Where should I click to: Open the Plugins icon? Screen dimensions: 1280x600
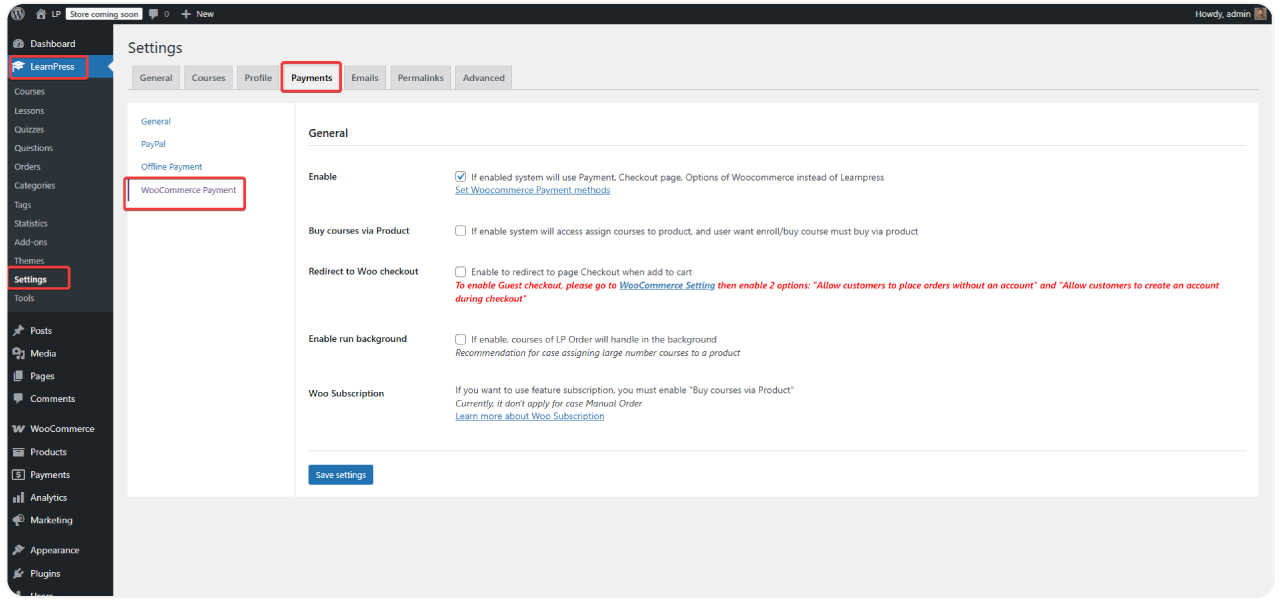pyautogui.click(x=17, y=573)
